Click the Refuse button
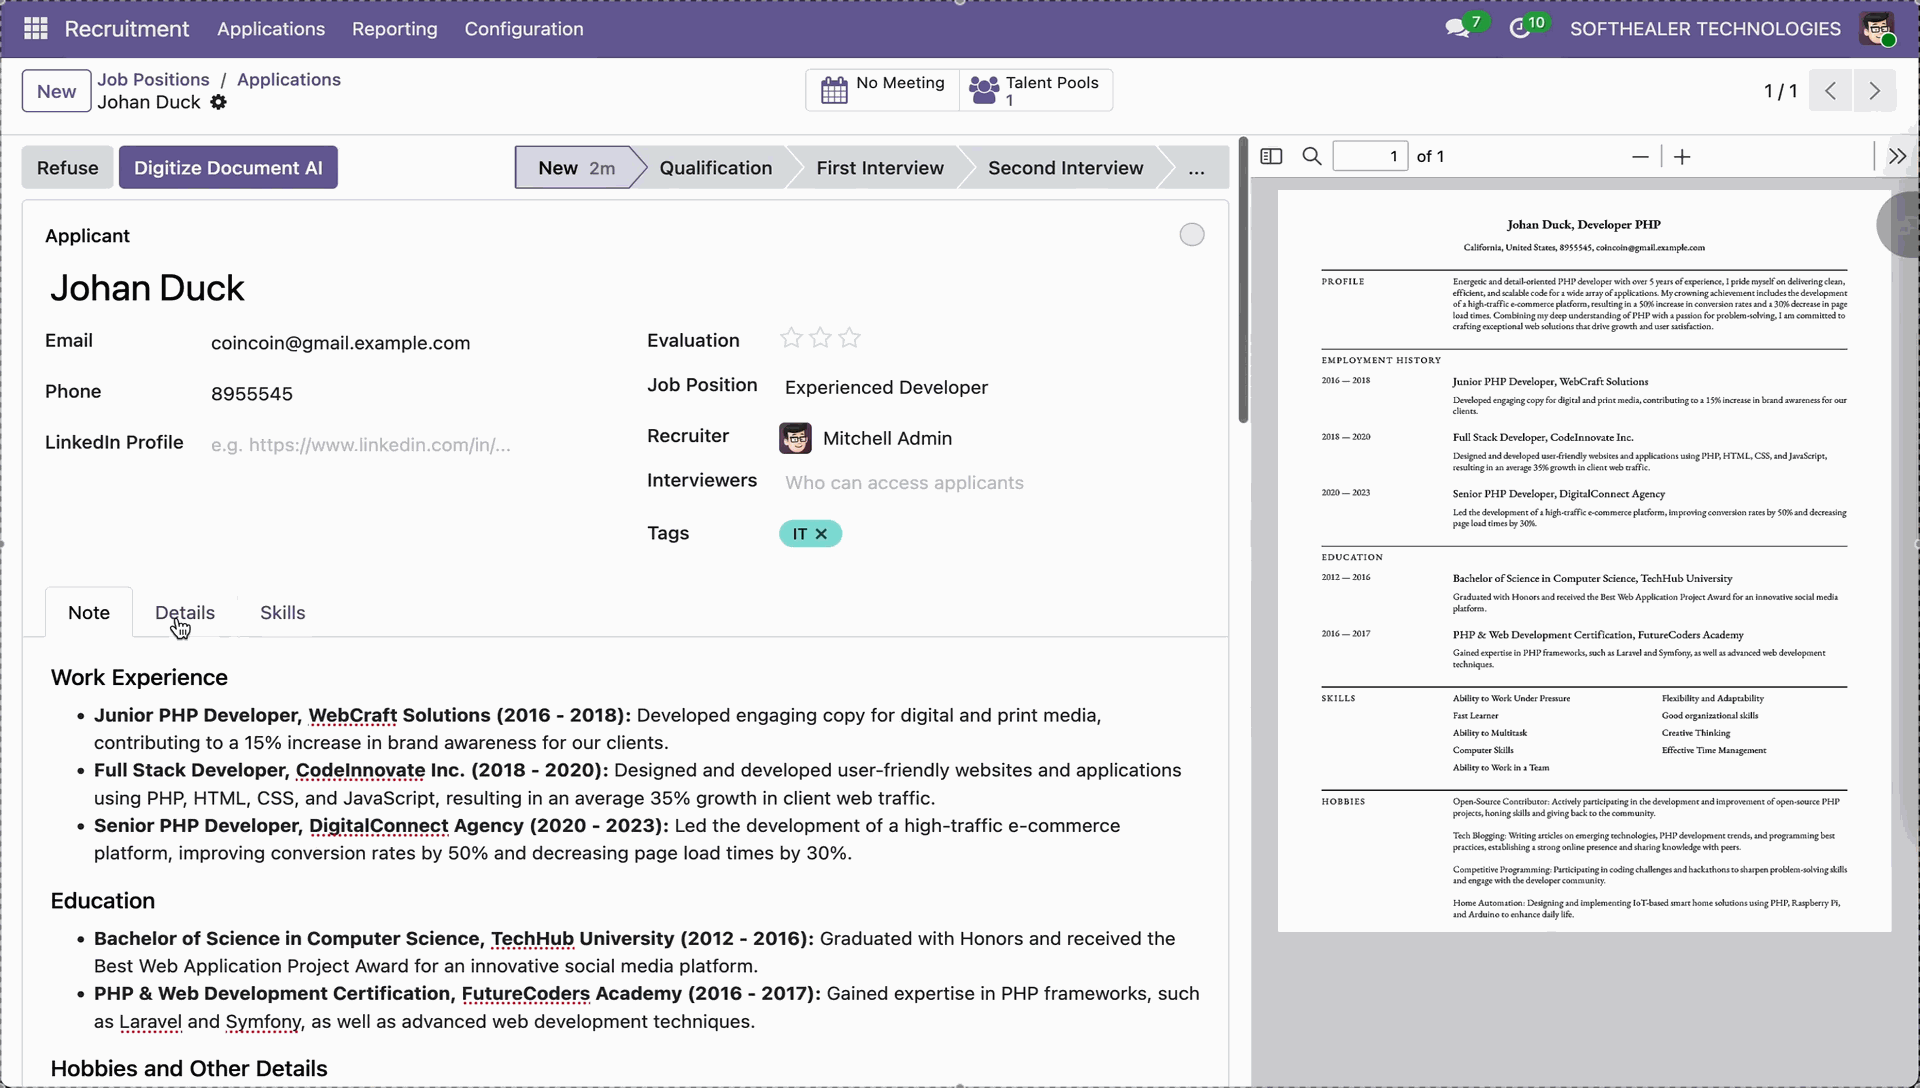The image size is (1920, 1088). coord(67,168)
